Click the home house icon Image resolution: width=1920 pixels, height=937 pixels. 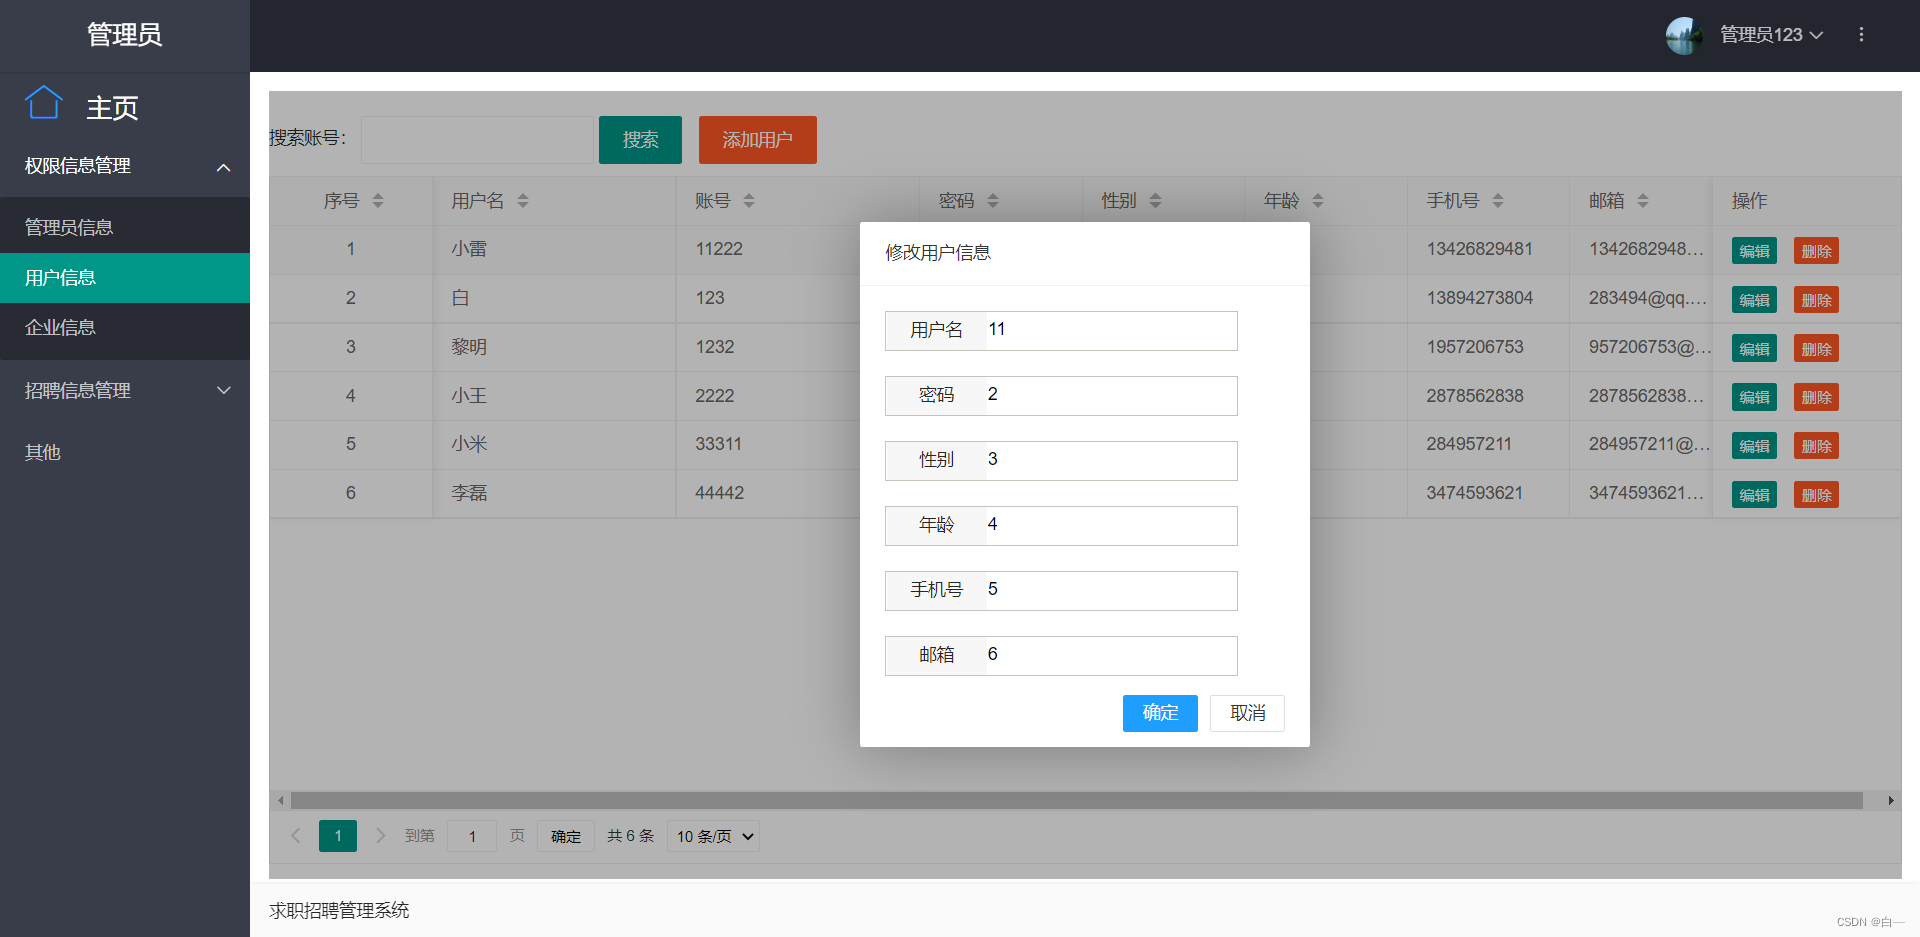pyautogui.click(x=43, y=103)
